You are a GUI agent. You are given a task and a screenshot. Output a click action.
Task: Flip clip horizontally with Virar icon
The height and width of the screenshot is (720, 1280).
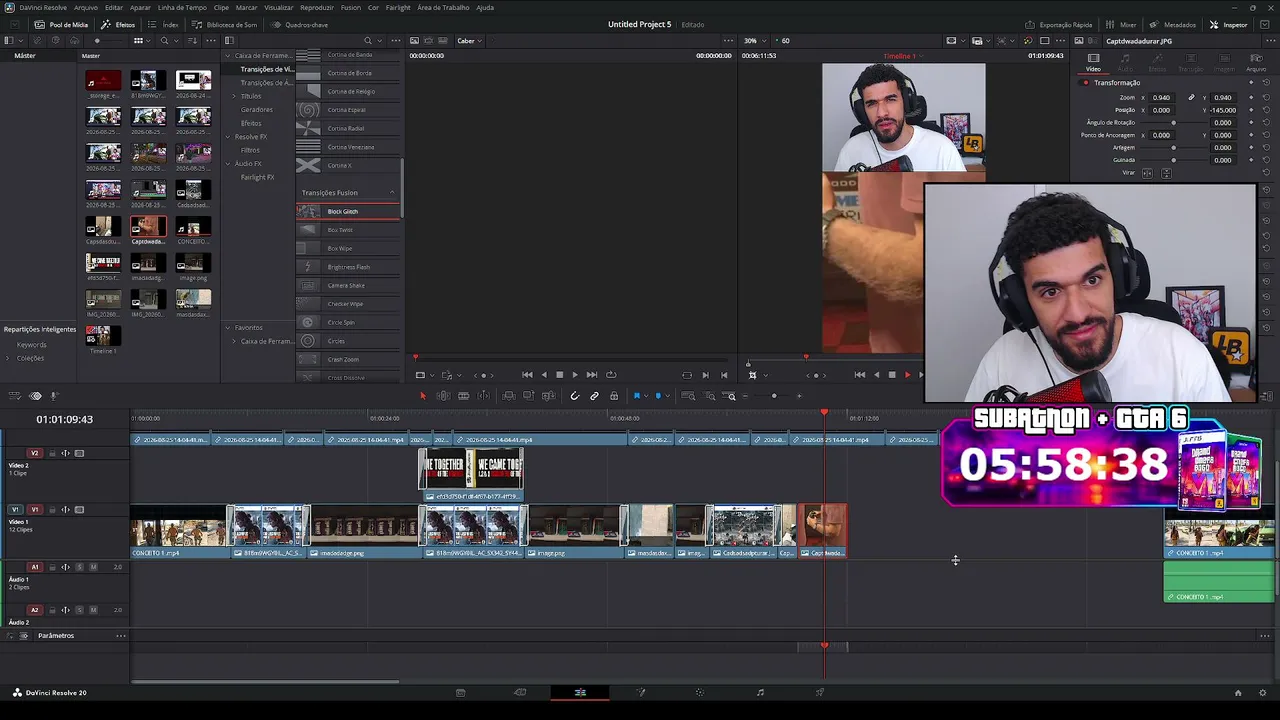click(1147, 173)
